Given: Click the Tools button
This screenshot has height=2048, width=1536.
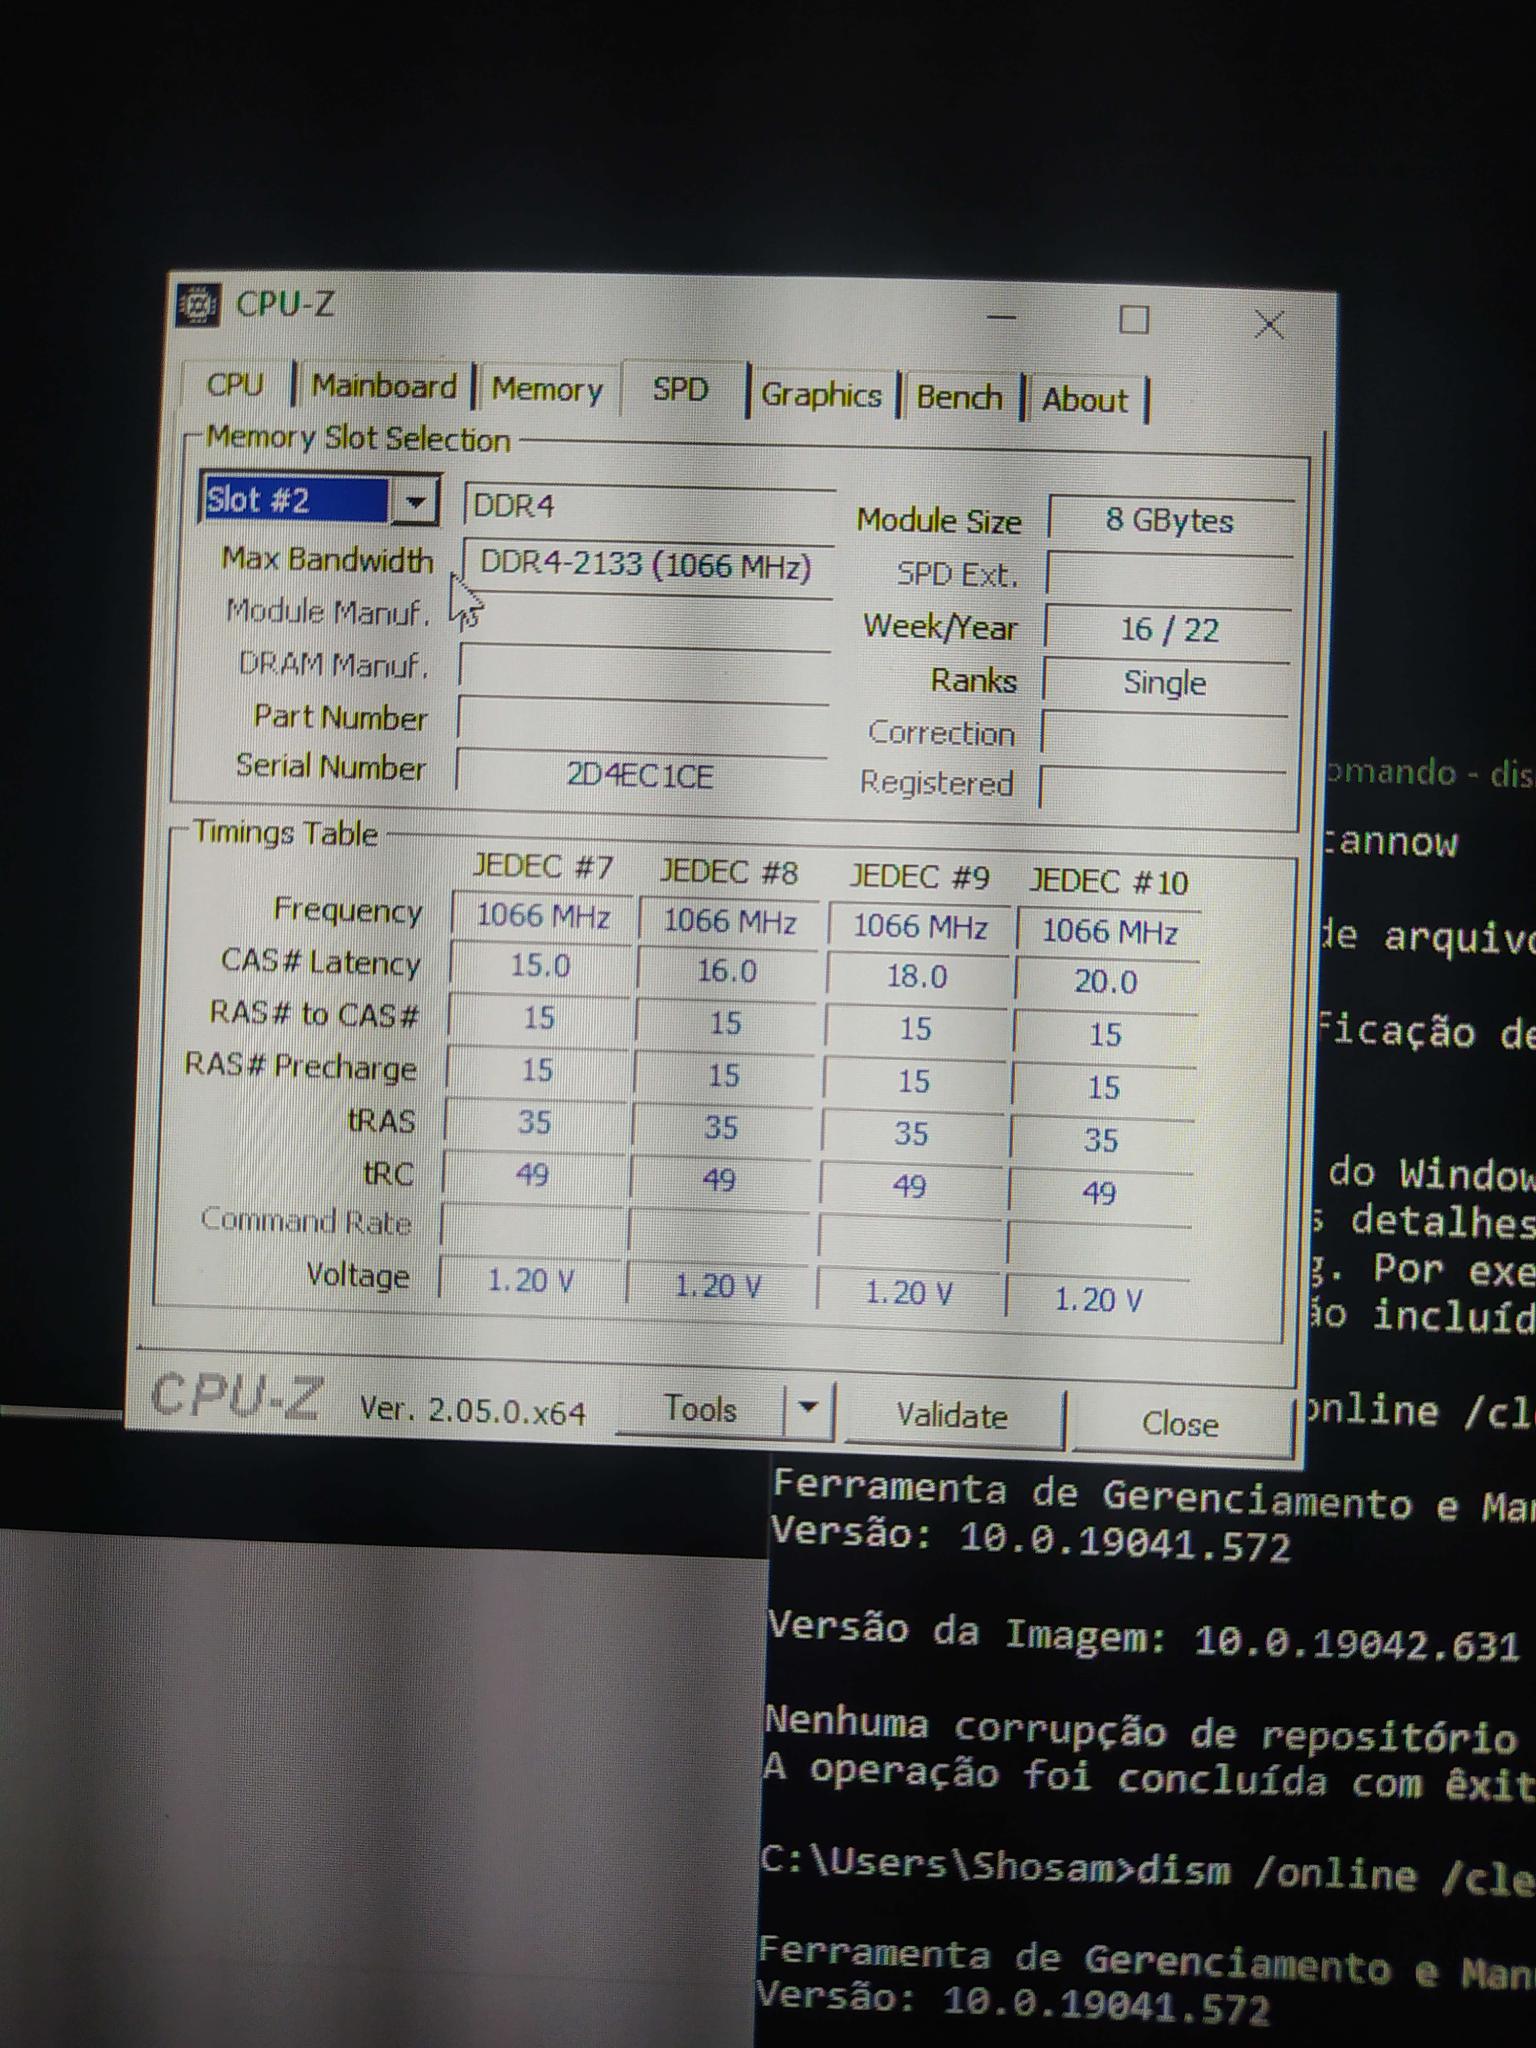Looking at the screenshot, I should 701,1408.
